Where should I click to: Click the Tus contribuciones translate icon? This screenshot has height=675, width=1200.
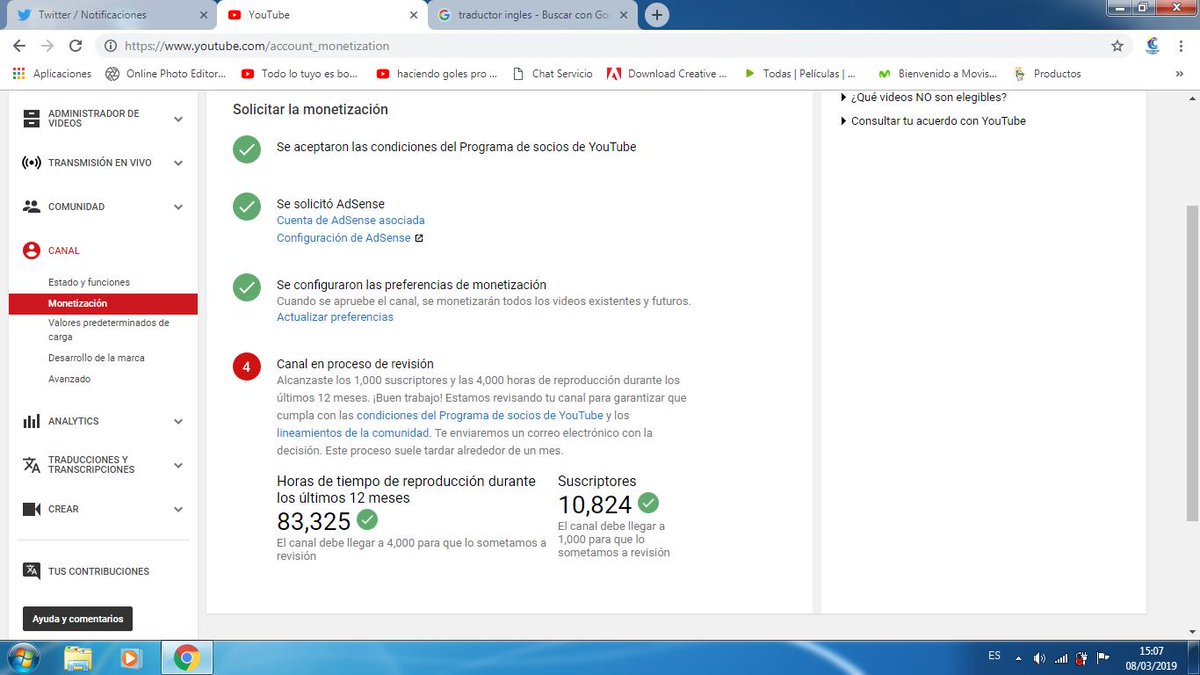pos(31,571)
